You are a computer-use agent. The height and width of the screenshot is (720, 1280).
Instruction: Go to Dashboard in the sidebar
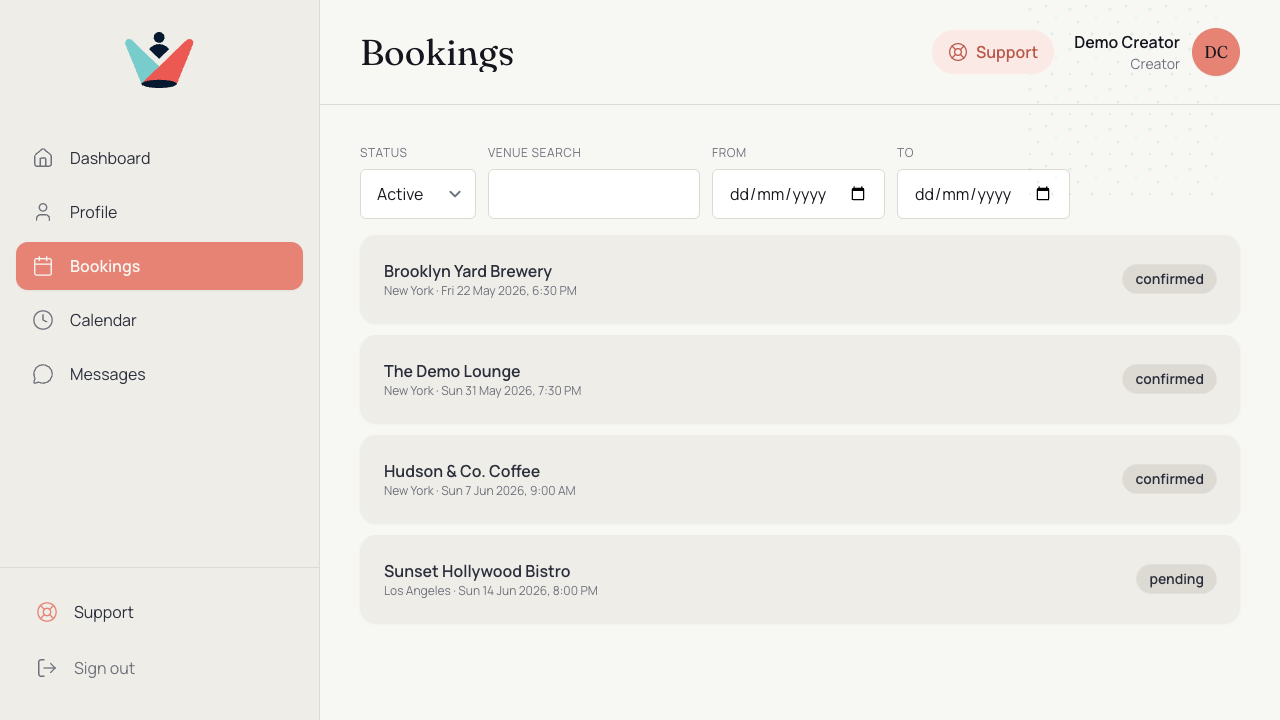coord(160,158)
